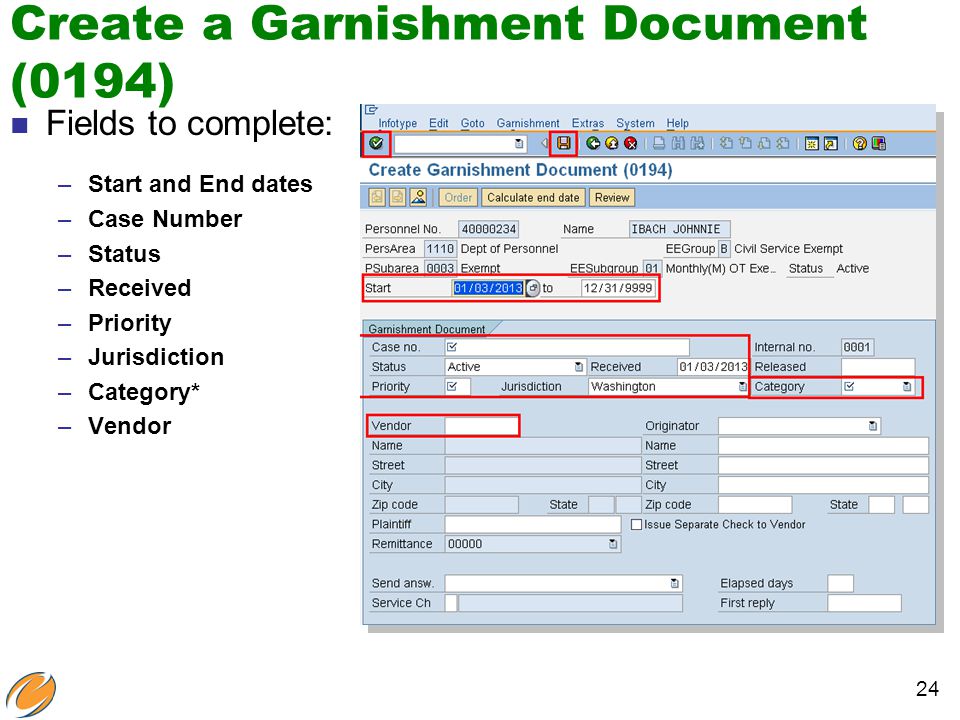
Task: Click the SAP window menu icon above Infotype
Action: (x=371, y=110)
